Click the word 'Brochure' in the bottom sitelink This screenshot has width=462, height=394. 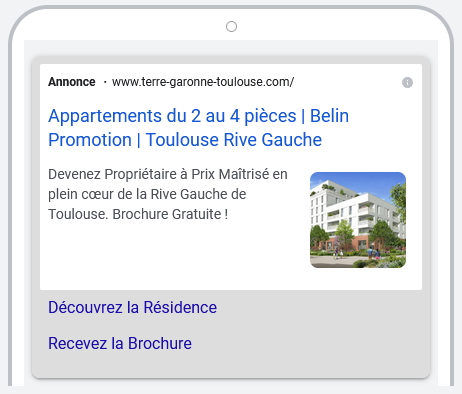tap(160, 343)
